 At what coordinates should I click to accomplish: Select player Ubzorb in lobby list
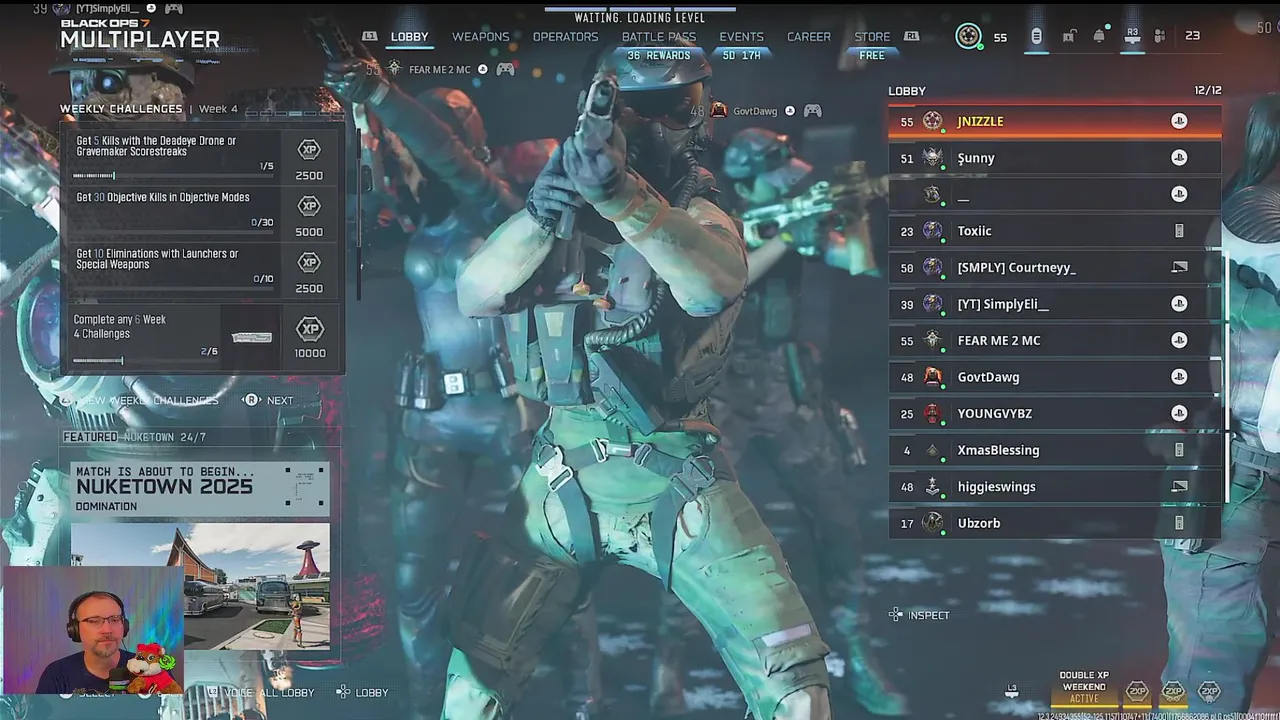point(1055,523)
